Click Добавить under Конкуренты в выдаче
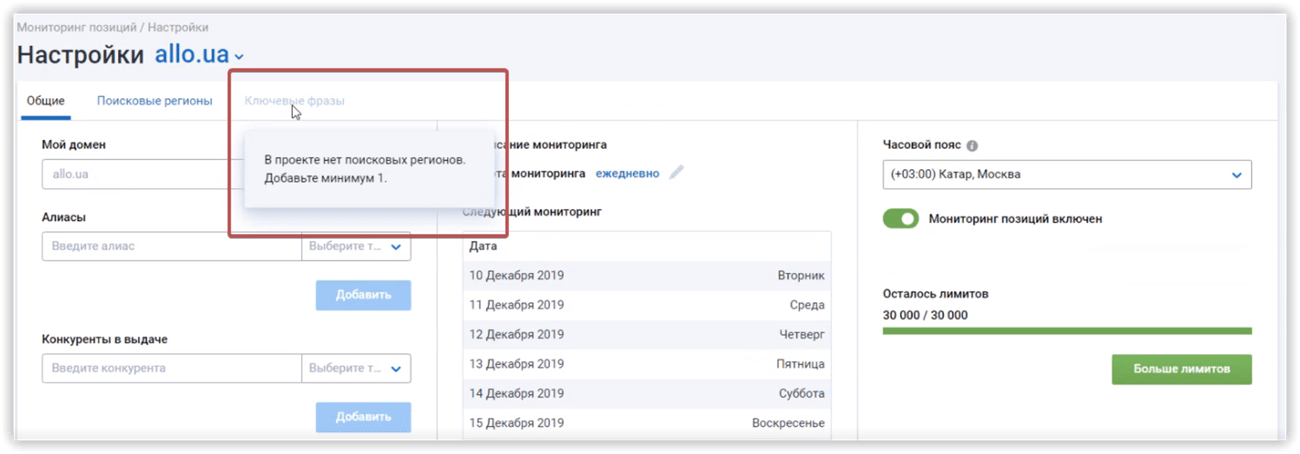 [363, 417]
